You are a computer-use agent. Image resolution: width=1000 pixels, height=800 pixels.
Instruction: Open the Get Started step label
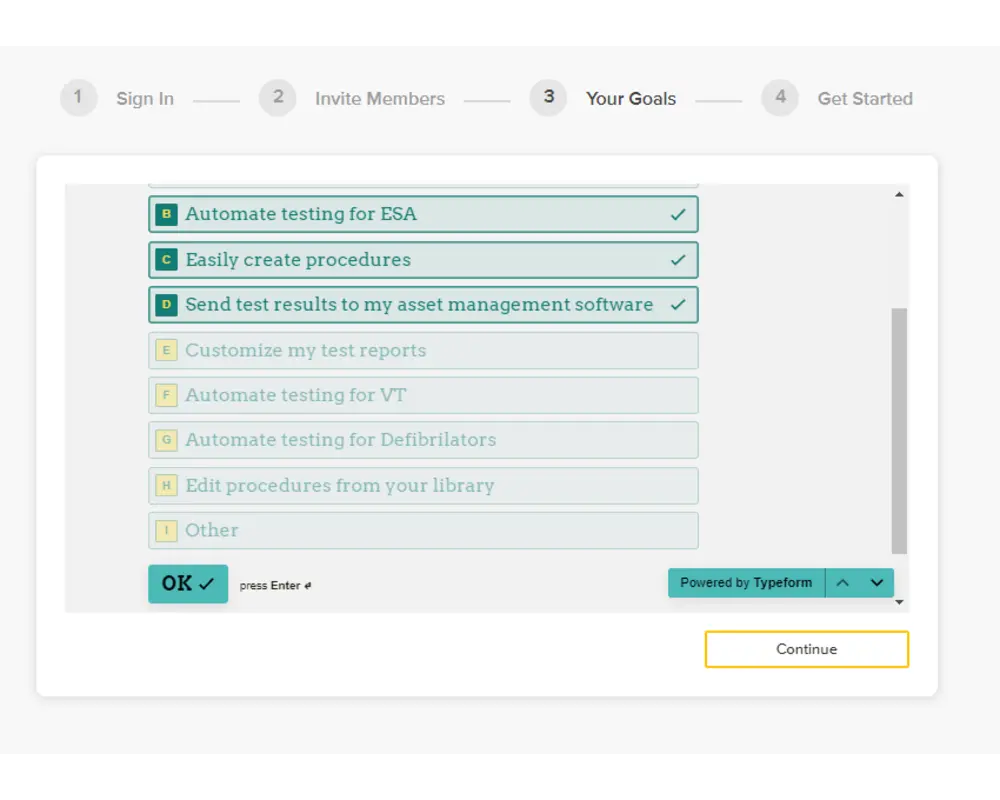click(865, 99)
